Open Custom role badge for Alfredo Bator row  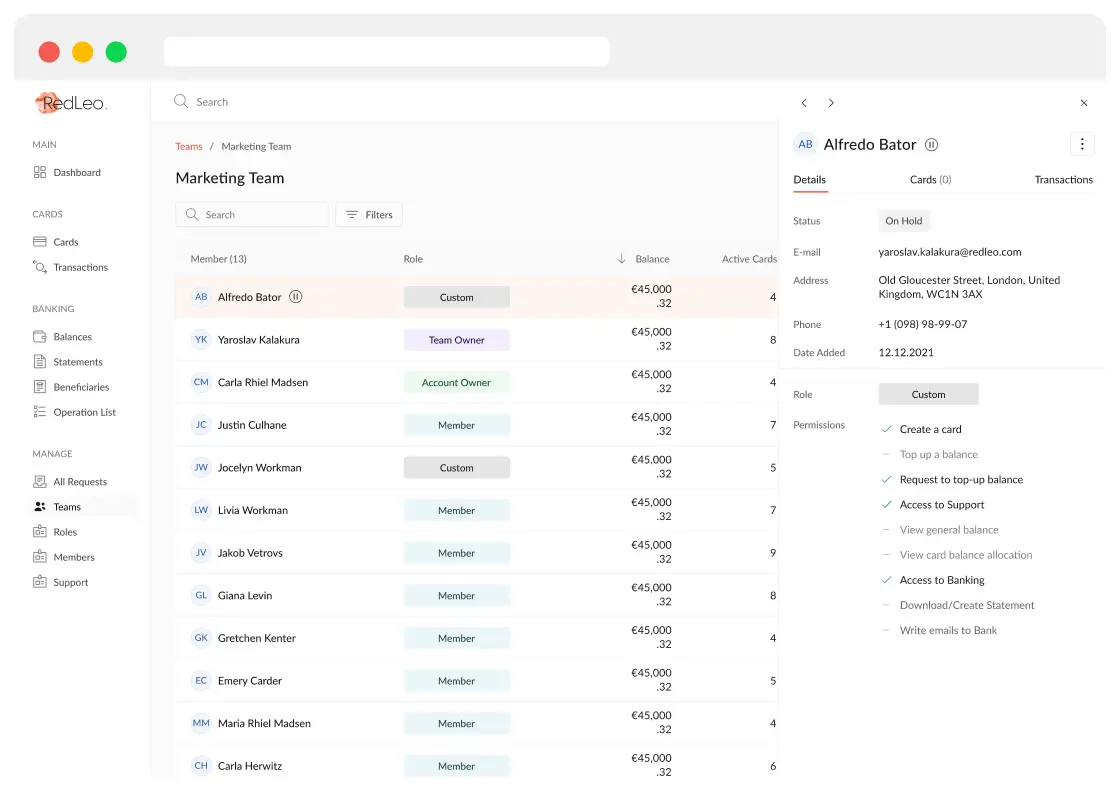pyautogui.click(x=456, y=297)
